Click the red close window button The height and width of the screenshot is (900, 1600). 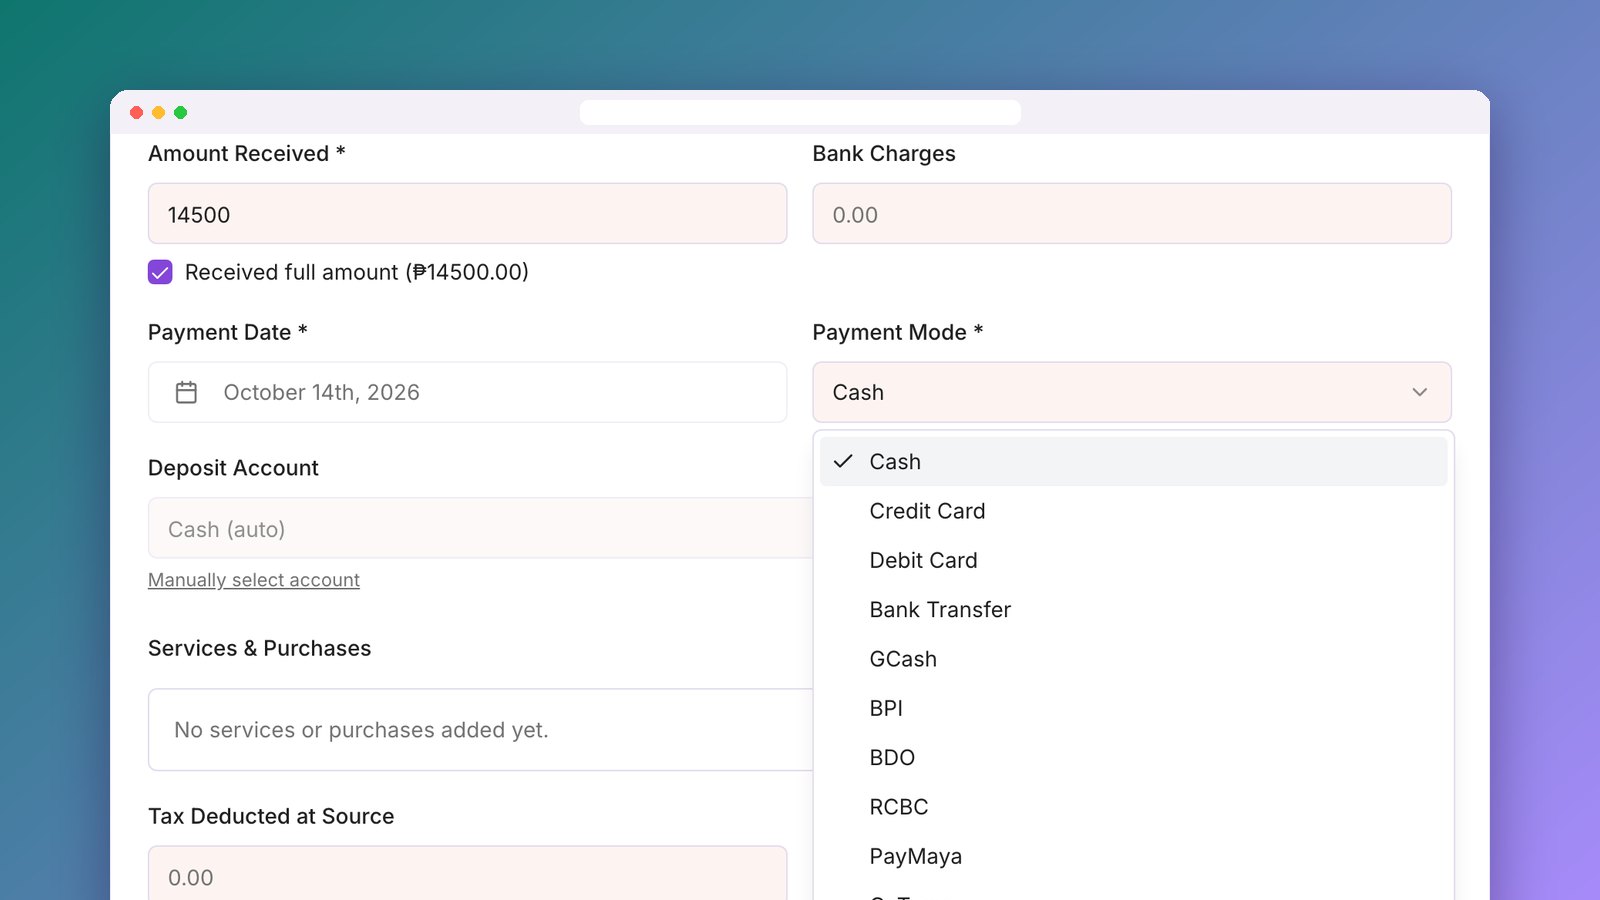click(x=137, y=113)
